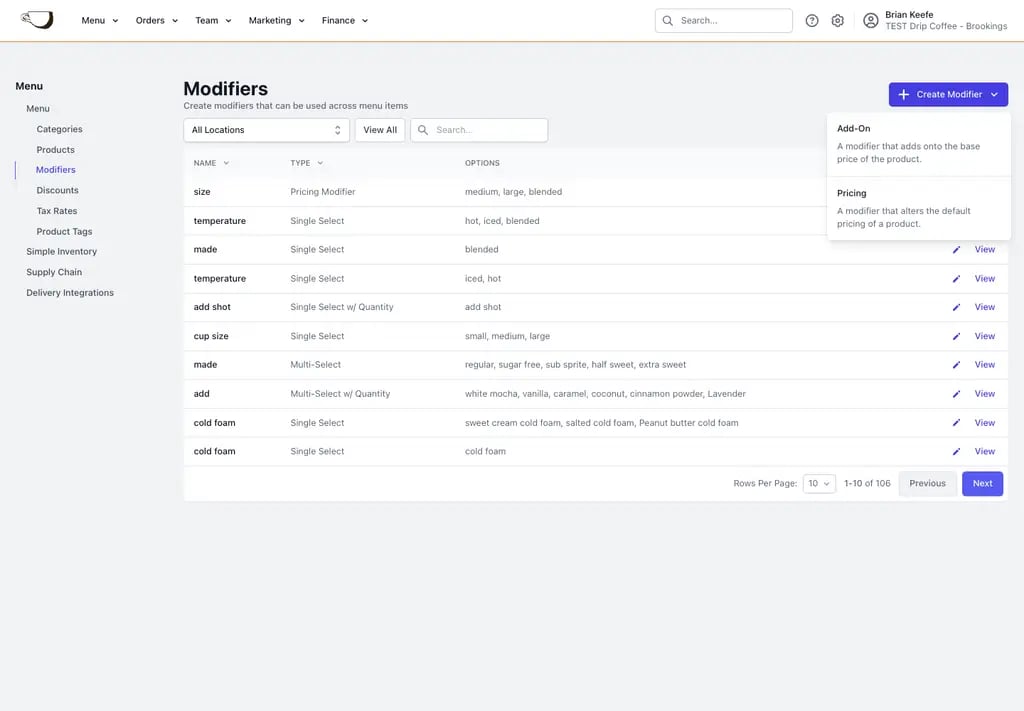Go to Discounts in the sidebar
Screen dimensions: 1024x711
tap(57, 191)
